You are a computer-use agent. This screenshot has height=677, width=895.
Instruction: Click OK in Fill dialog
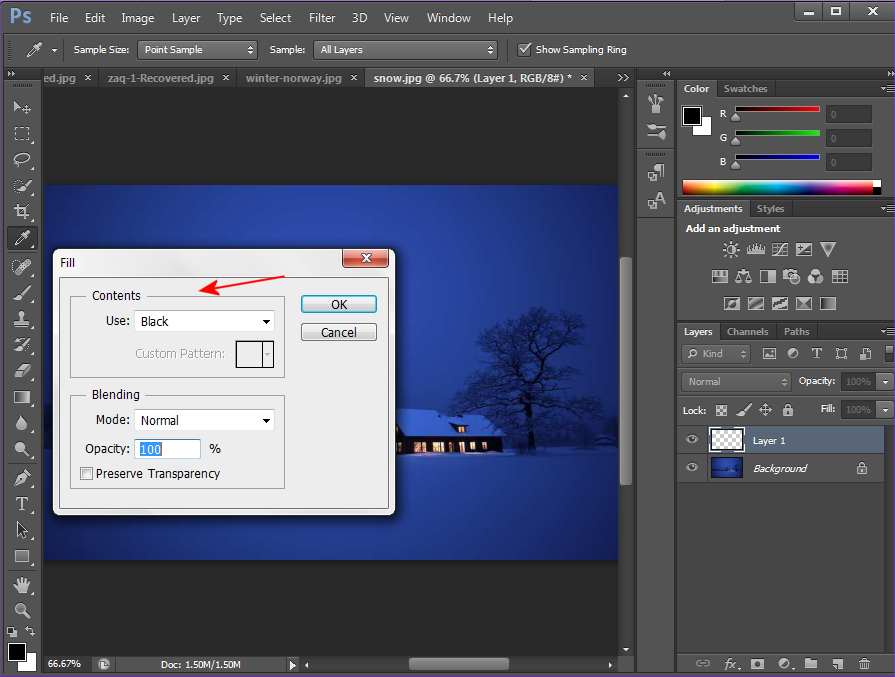338,305
